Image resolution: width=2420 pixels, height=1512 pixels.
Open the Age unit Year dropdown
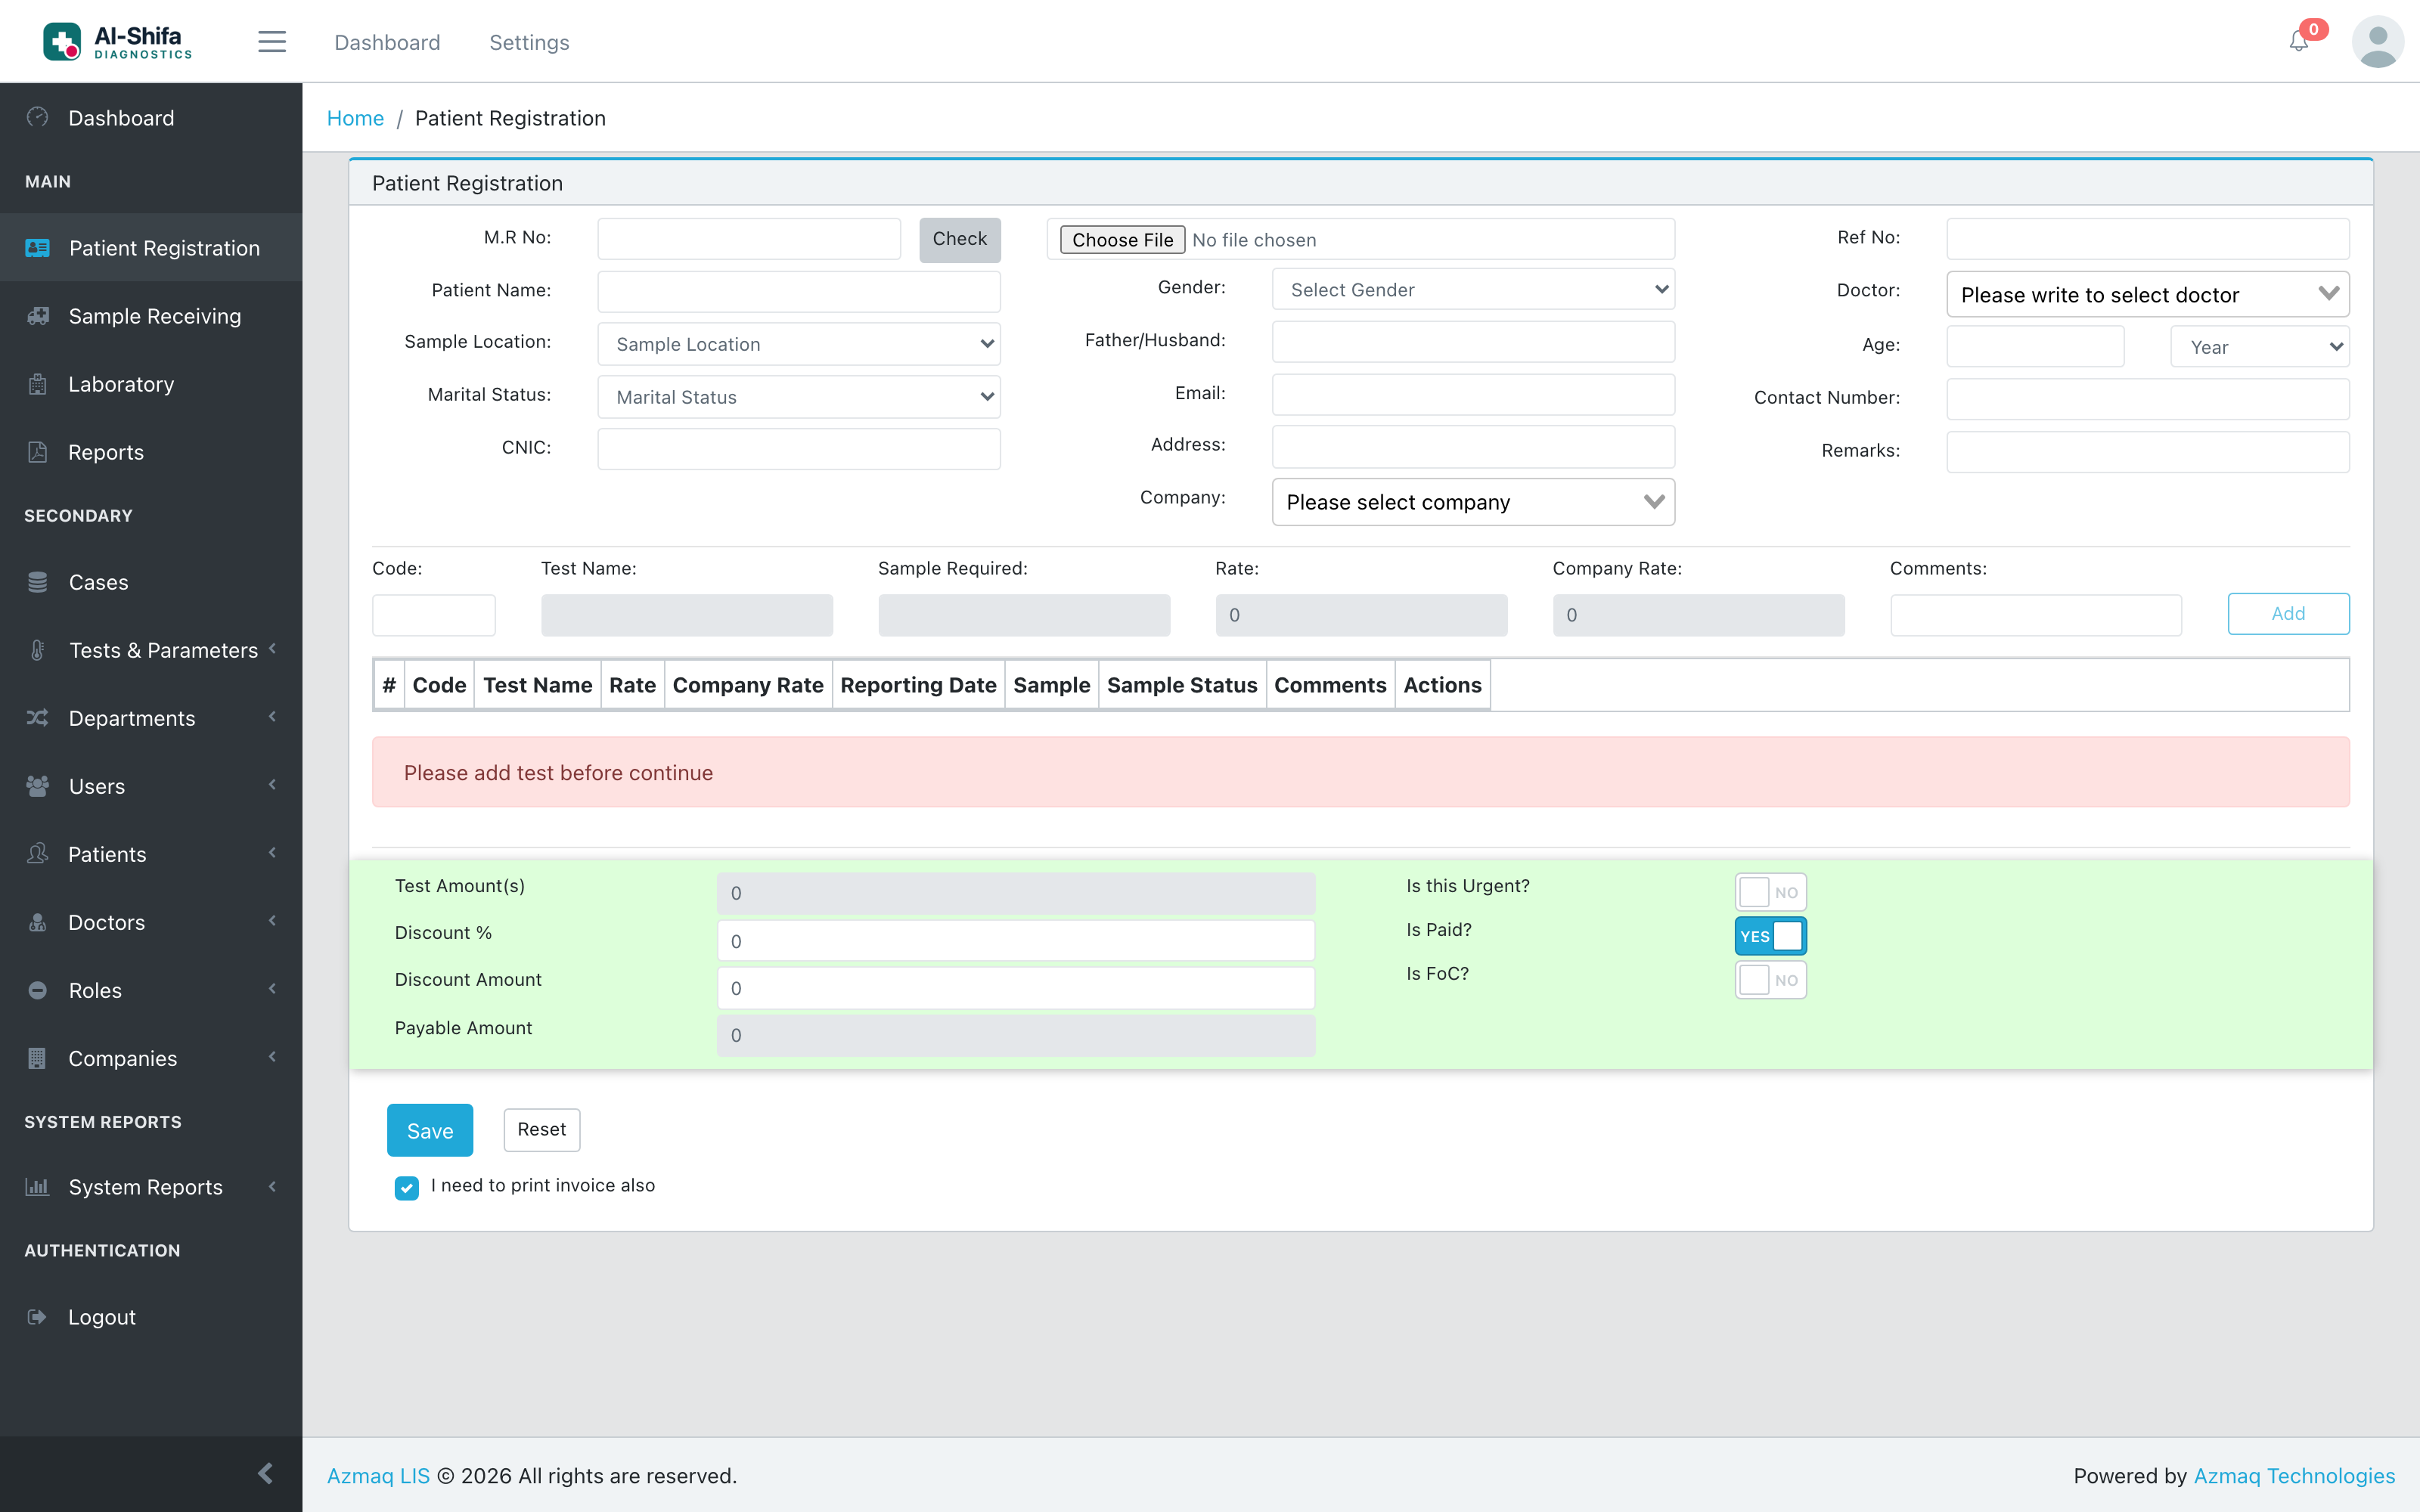pyautogui.click(x=2260, y=347)
